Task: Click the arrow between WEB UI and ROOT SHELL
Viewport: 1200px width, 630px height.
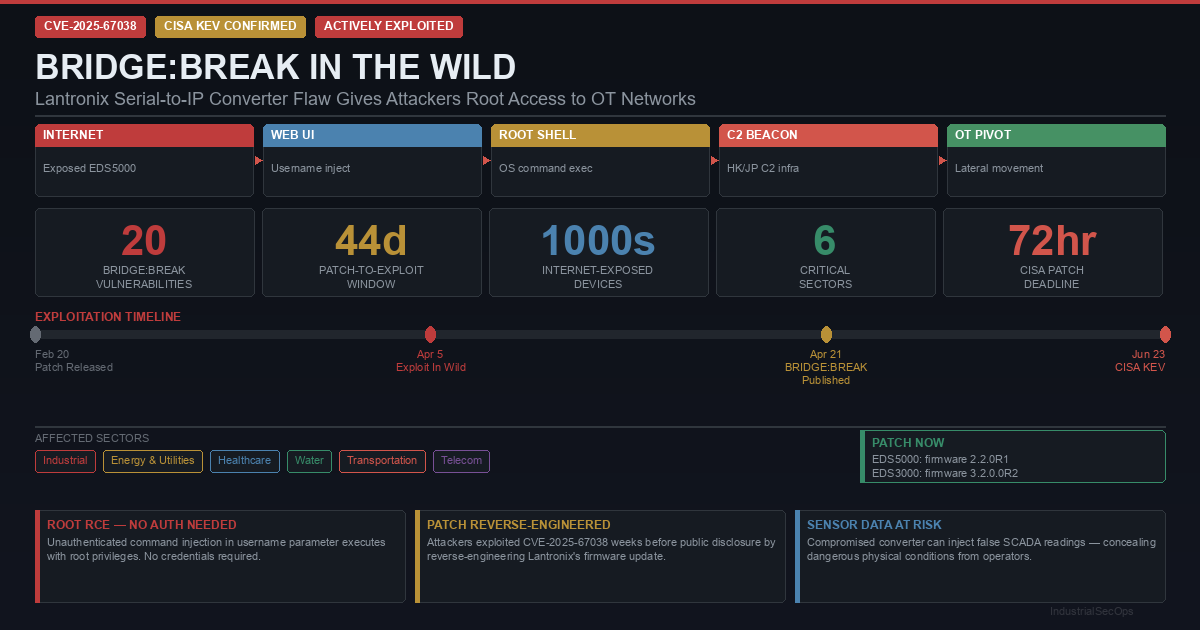Action: tap(487, 160)
